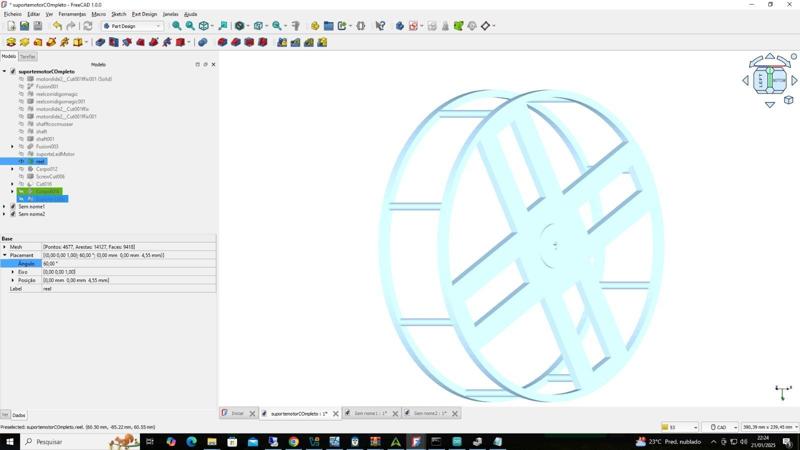
Task: Click the New document icon
Action: 11,26
